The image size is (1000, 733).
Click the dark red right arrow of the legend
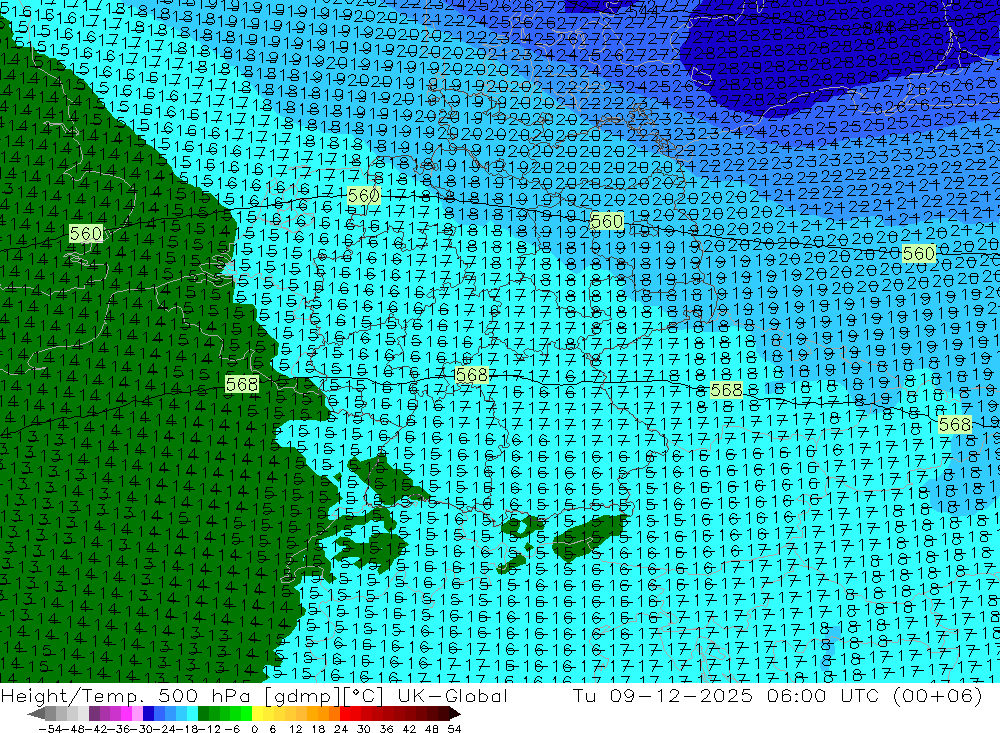[x=454, y=714]
